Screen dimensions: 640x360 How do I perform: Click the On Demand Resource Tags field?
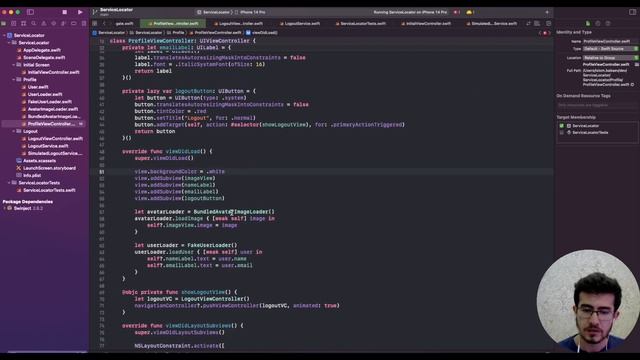pos(597,105)
